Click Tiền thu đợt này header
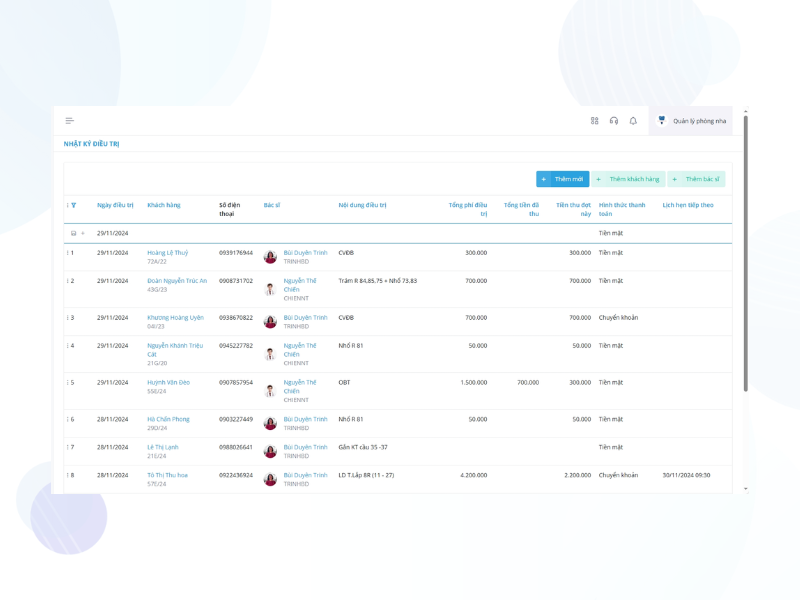This screenshot has height=600, width=800. tap(573, 209)
